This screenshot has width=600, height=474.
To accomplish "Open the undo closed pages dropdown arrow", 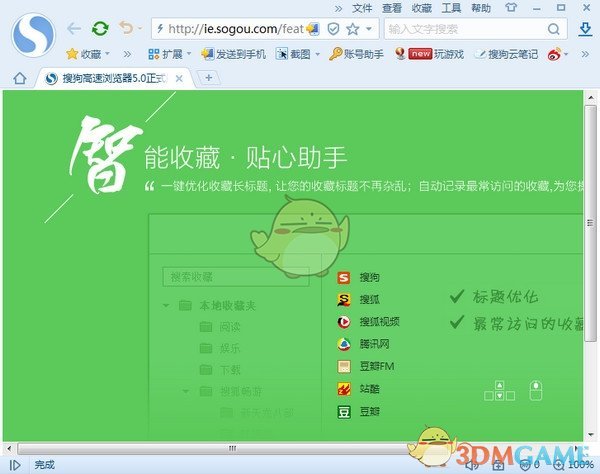I will click(140, 28).
